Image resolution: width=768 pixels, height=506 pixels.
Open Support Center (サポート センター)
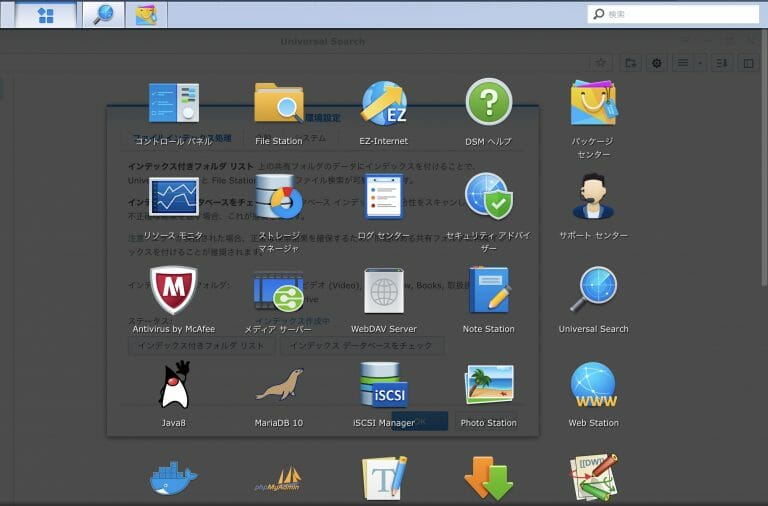click(594, 196)
